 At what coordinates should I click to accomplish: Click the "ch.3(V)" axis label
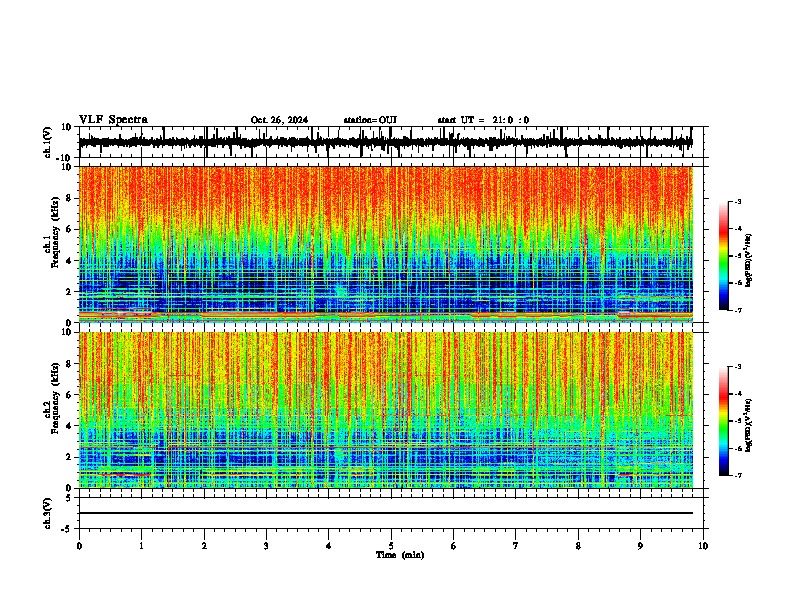point(48,513)
